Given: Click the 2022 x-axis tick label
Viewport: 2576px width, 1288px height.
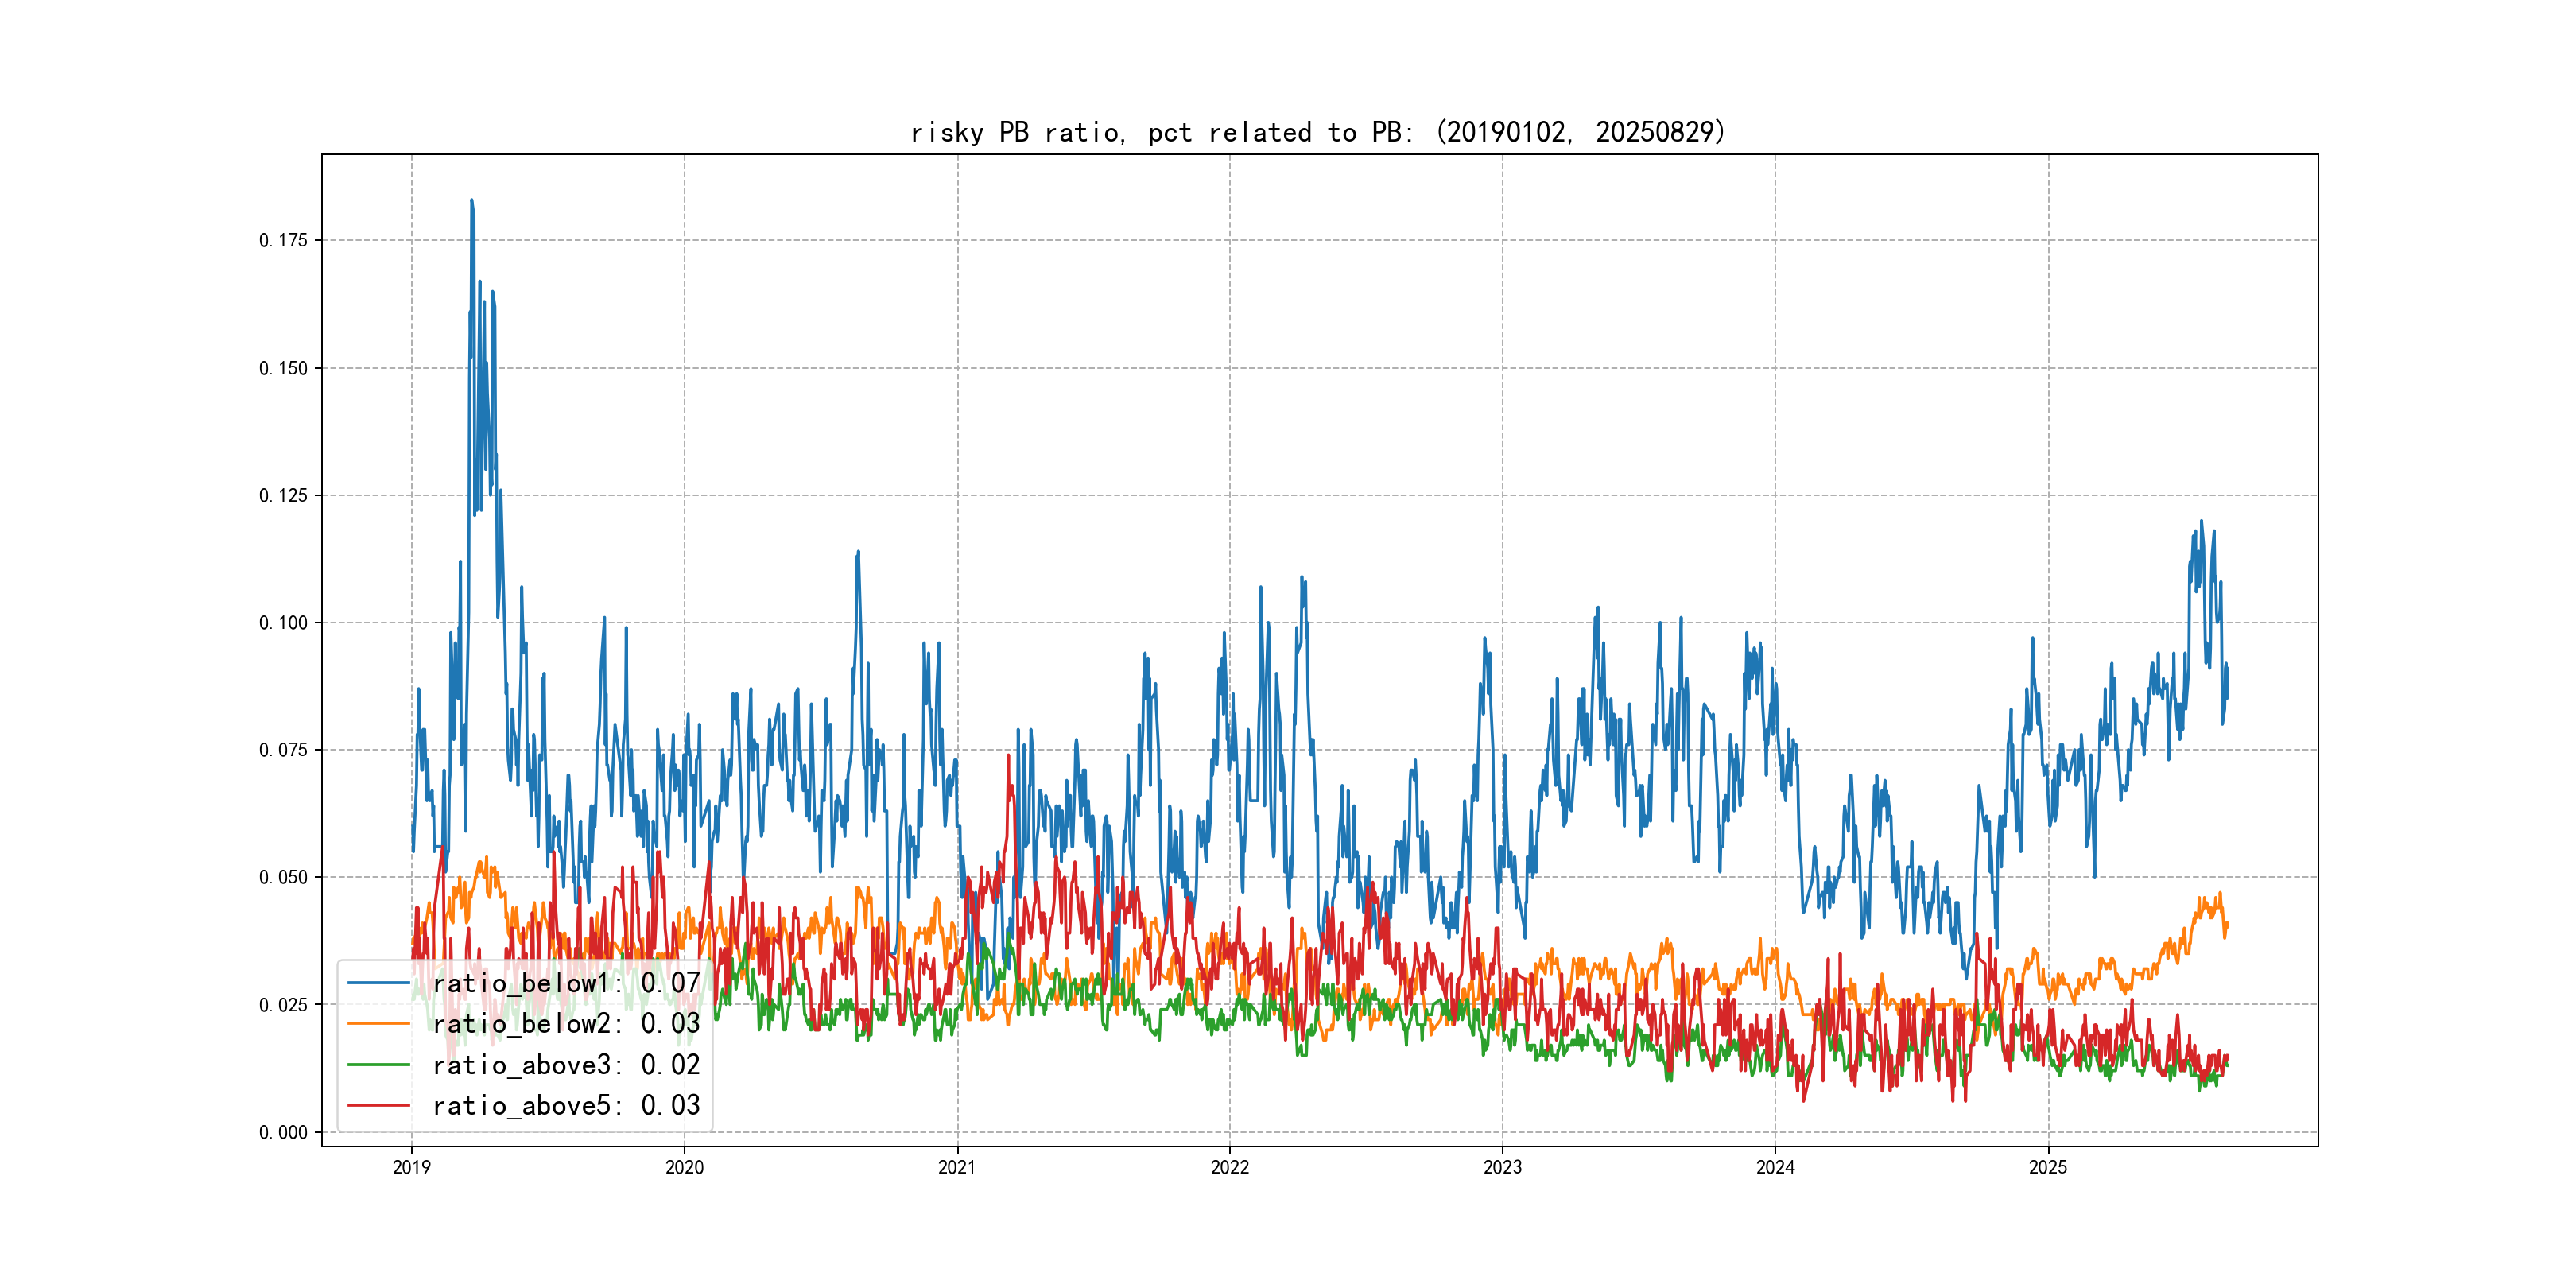Looking at the screenshot, I should (x=1230, y=1167).
